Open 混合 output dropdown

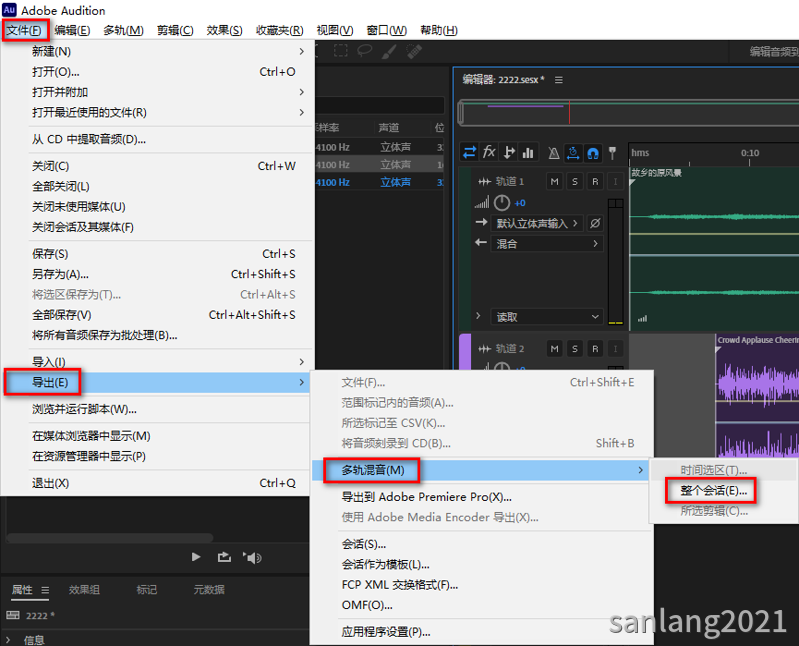click(547, 244)
